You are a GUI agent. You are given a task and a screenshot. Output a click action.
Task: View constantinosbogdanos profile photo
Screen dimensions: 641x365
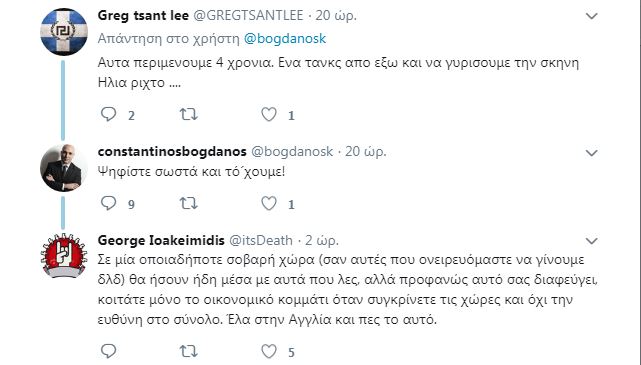click(64, 168)
